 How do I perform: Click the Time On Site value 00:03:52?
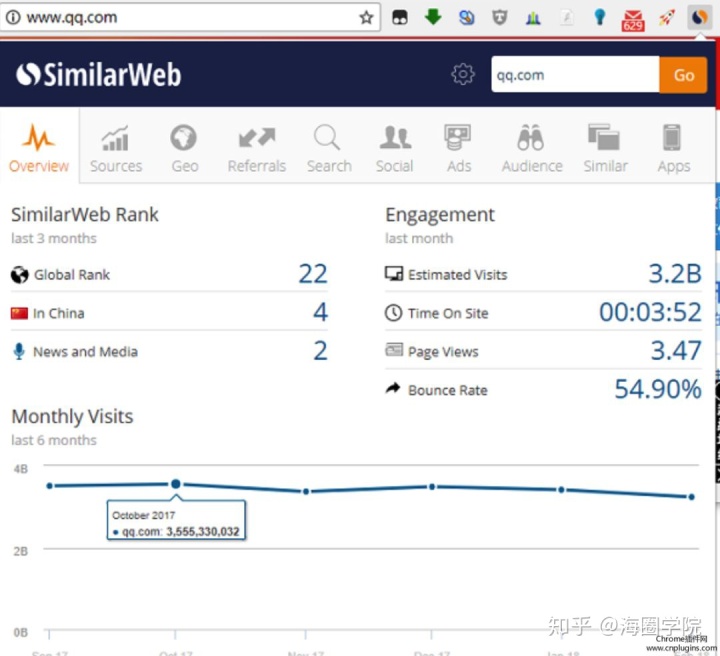pyautogui.click(x=650, y=312)
